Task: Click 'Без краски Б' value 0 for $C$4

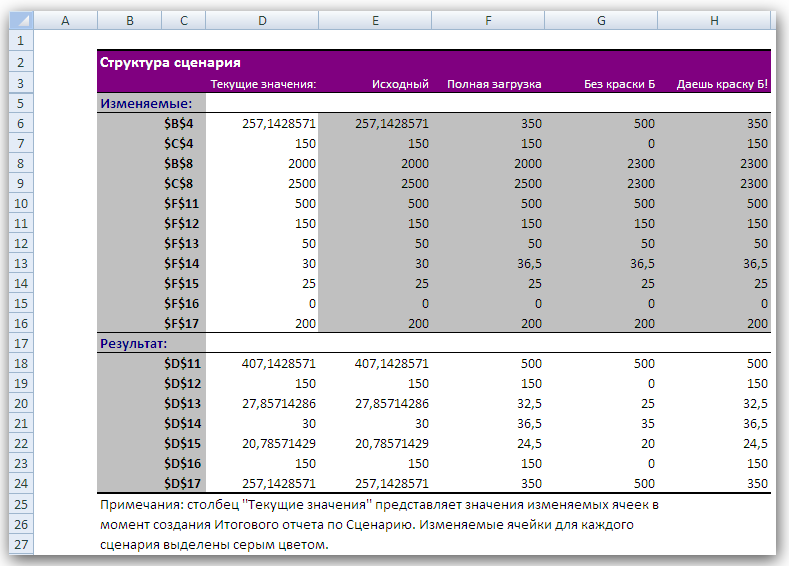Action: pyautogui.click(x=651, y=144)
